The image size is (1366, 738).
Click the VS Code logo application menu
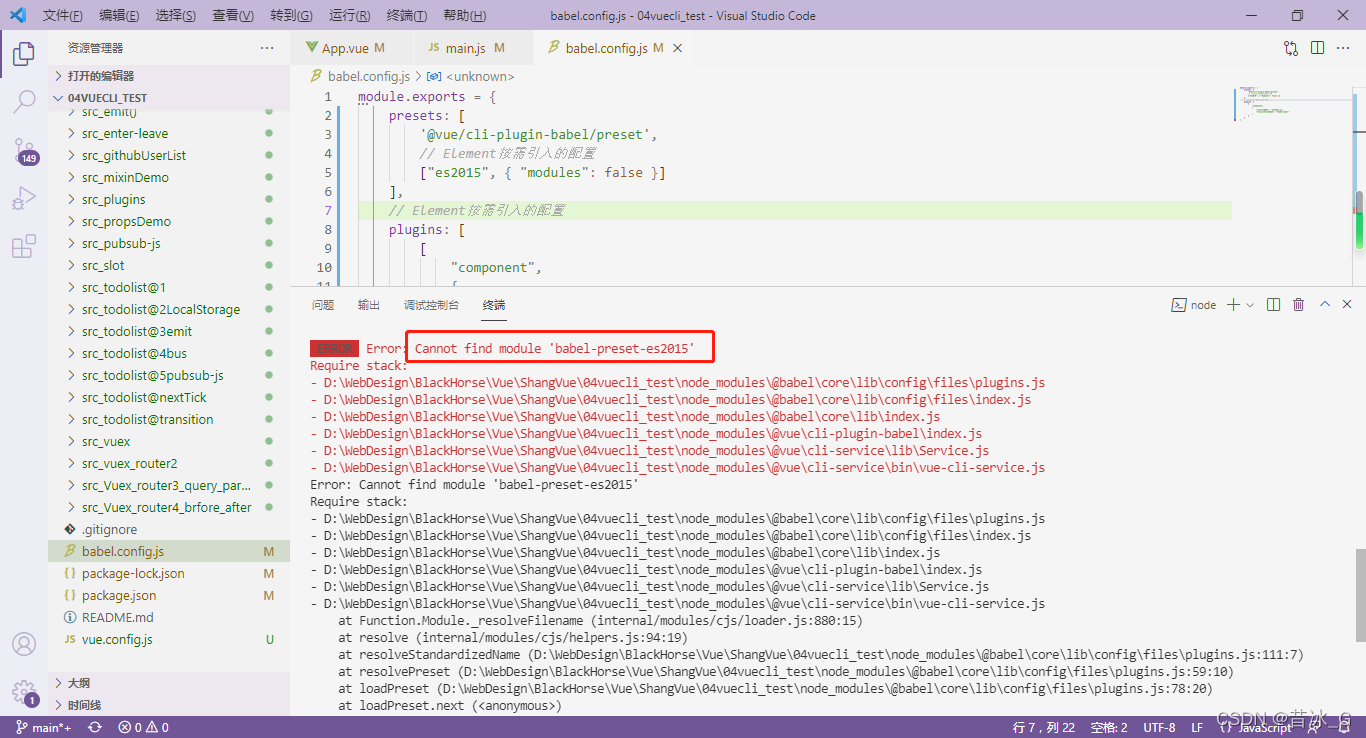[17, 16]
